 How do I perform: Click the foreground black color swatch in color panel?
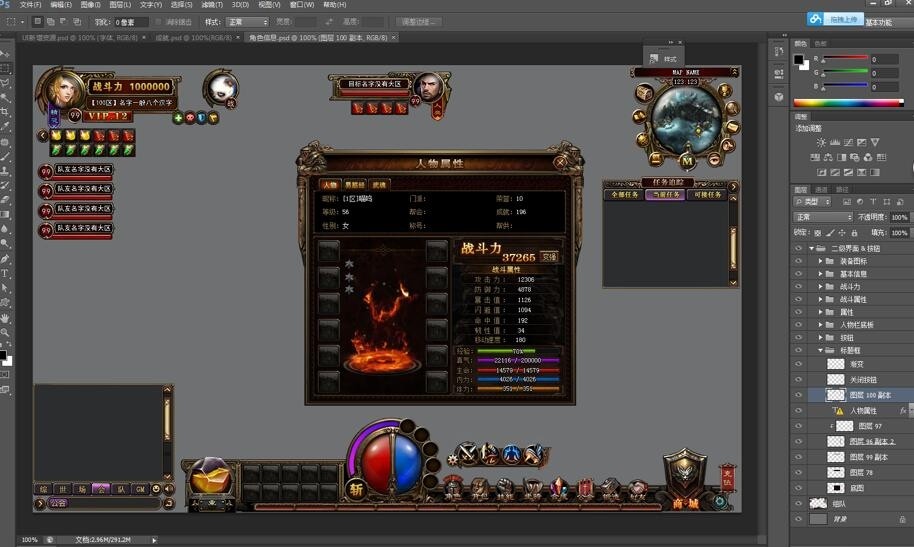coord(799,59)
